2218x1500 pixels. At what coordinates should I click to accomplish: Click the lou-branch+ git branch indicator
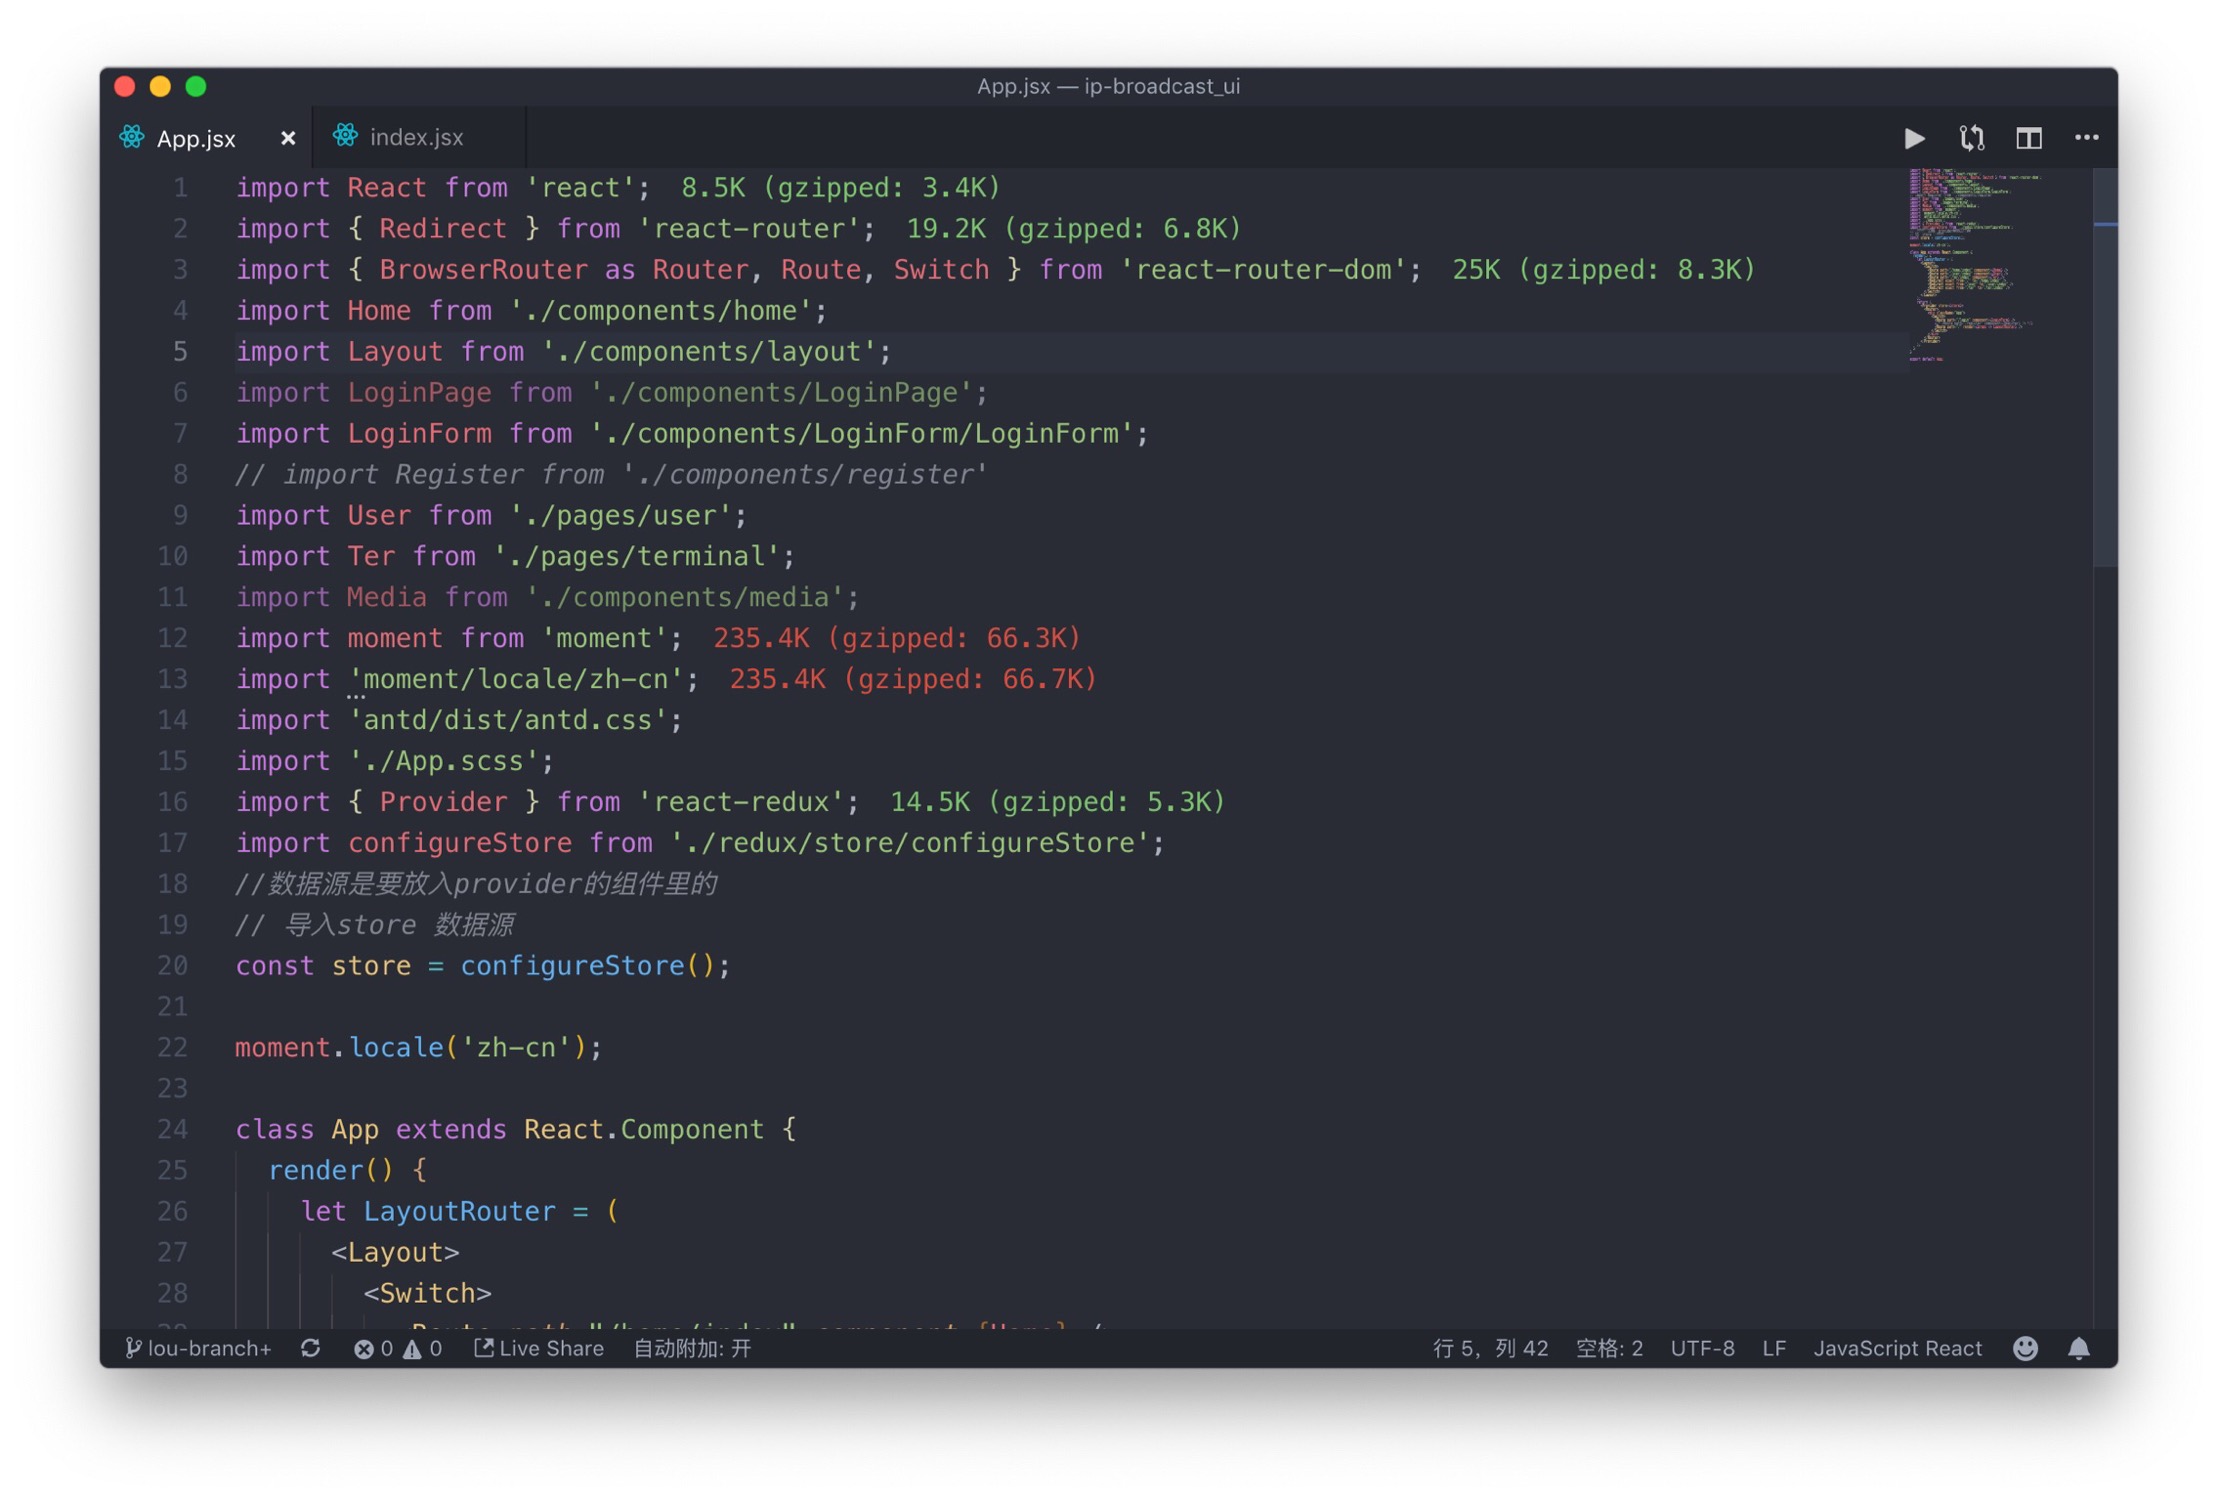point(199,1348)
